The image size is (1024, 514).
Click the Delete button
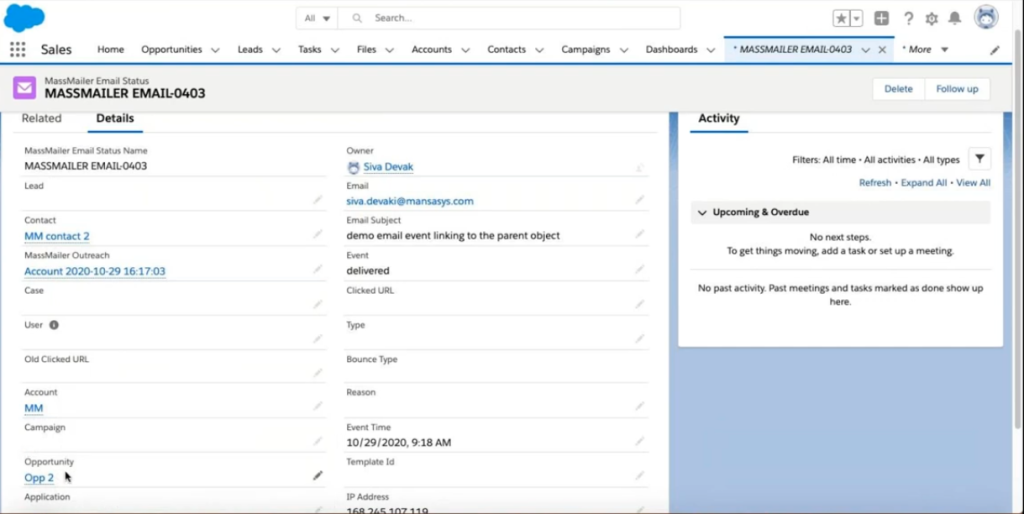[899, 89]
